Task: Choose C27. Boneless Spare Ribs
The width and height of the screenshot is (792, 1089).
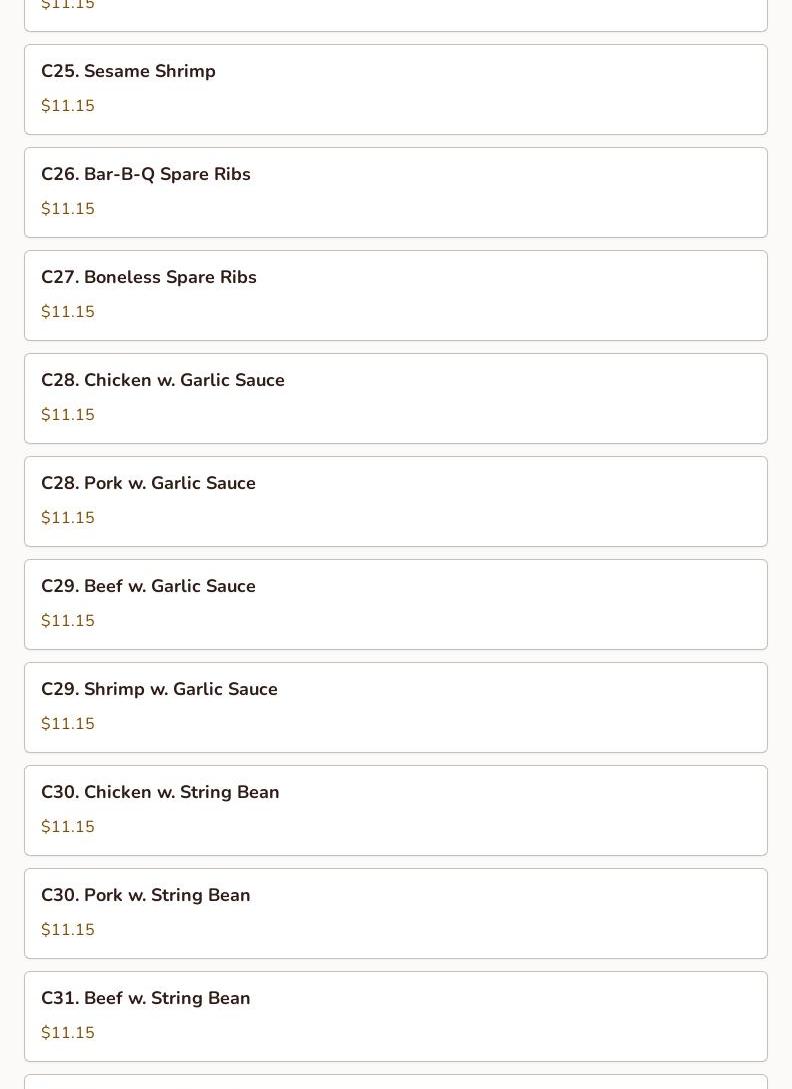Action: click(x=149, y=278)
